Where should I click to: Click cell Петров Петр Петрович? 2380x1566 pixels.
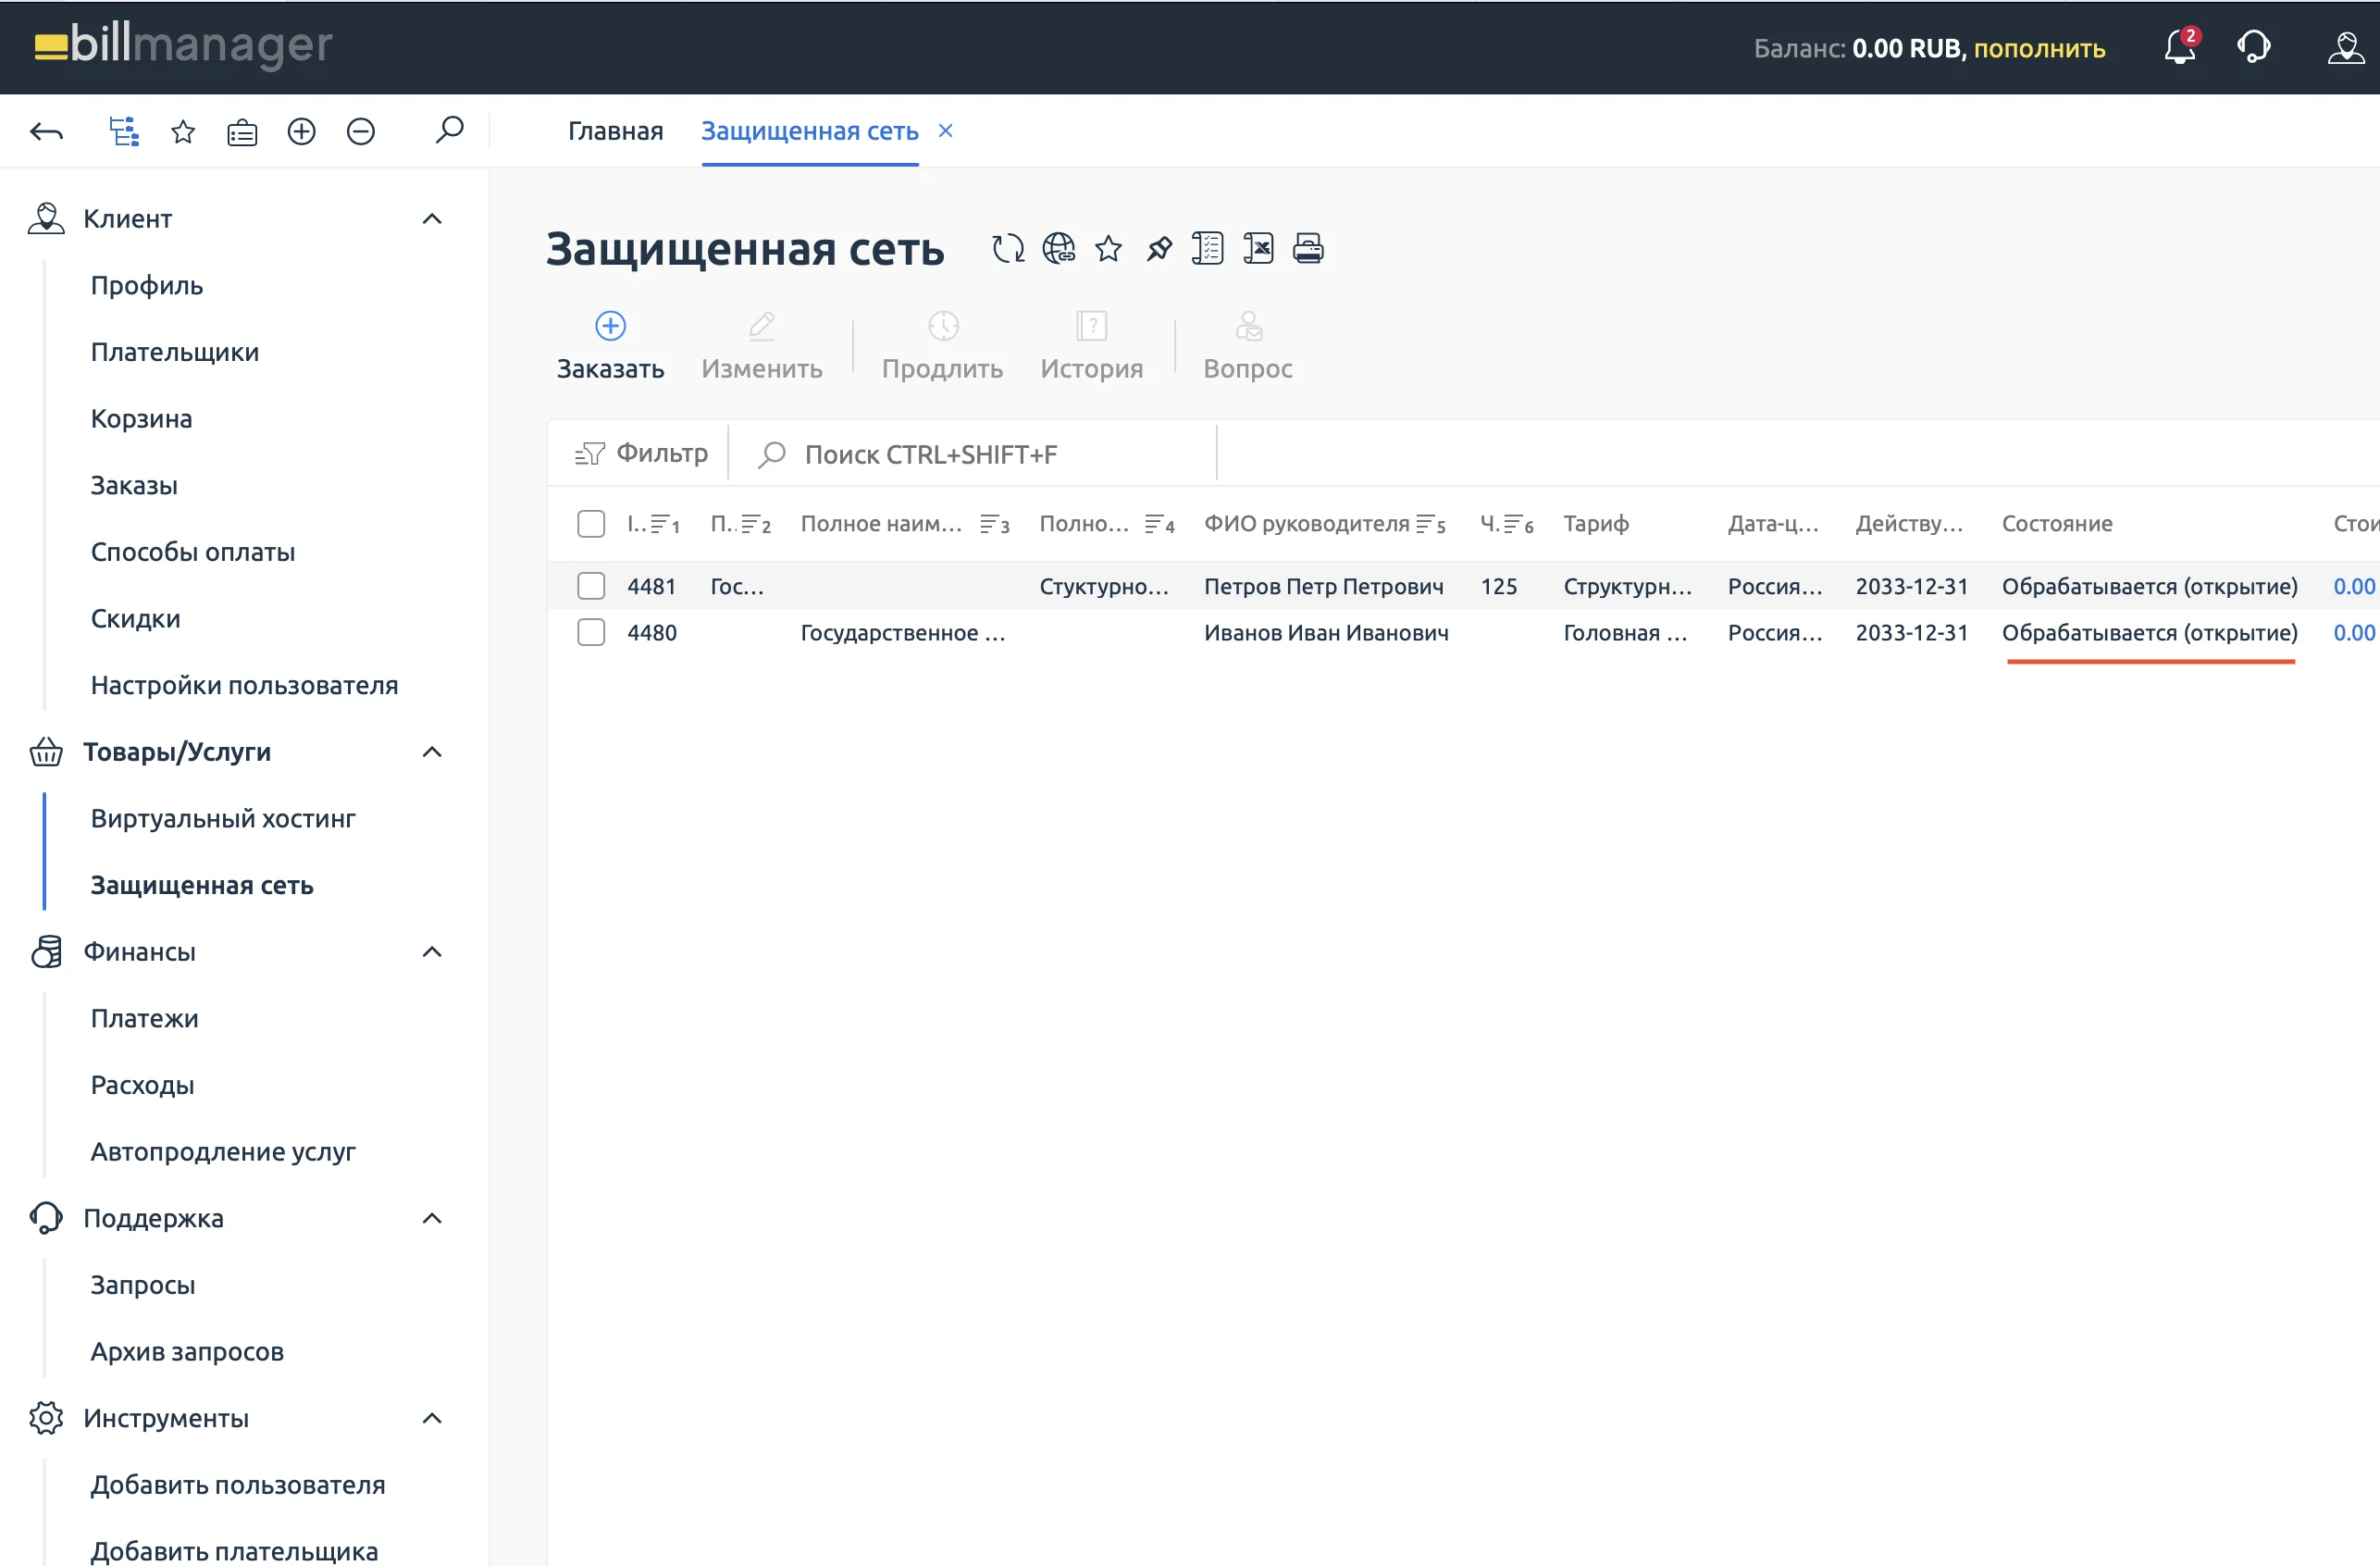pyautogui.click(x=1323, y=586)
